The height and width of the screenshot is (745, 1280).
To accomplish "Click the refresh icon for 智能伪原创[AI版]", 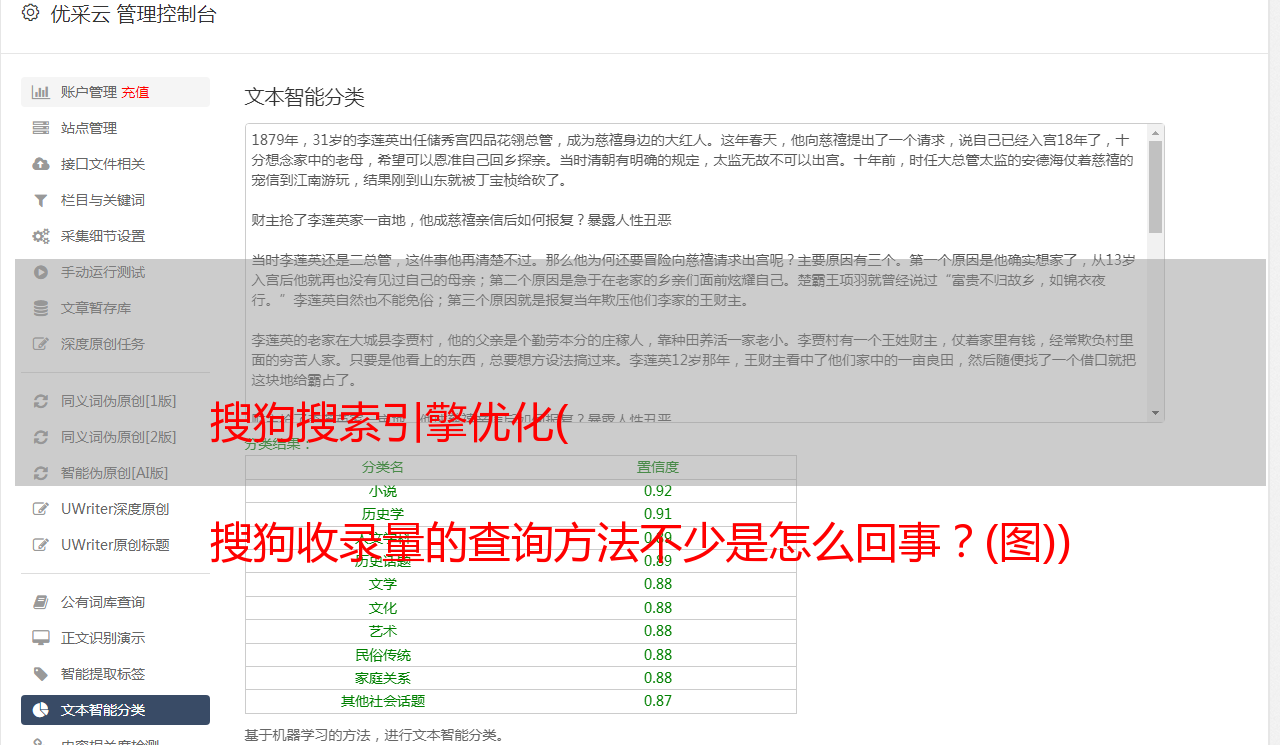I will click(x=40, y=473).
